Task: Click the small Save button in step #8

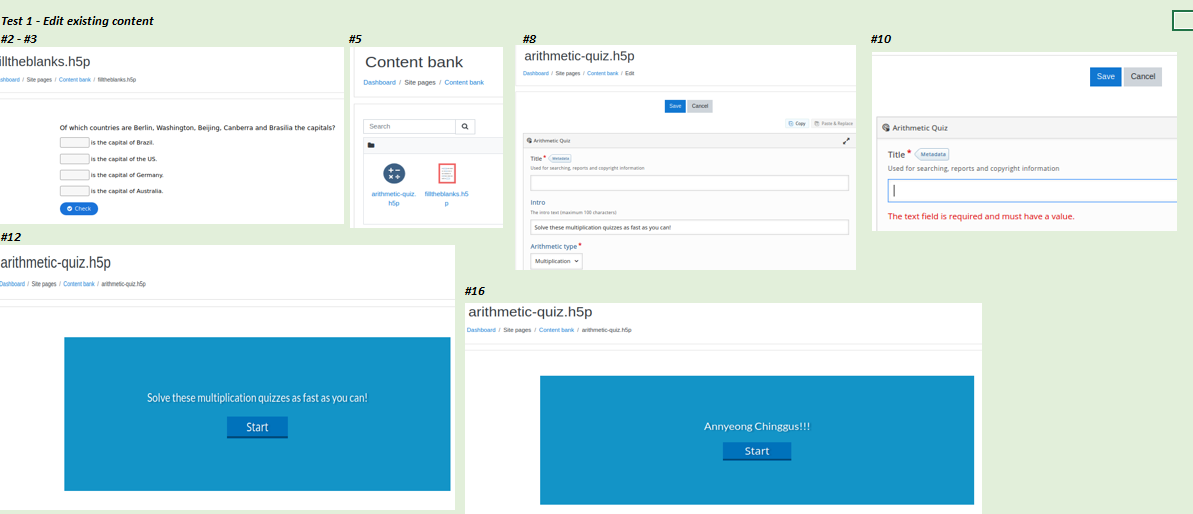Action: point(675,106)
